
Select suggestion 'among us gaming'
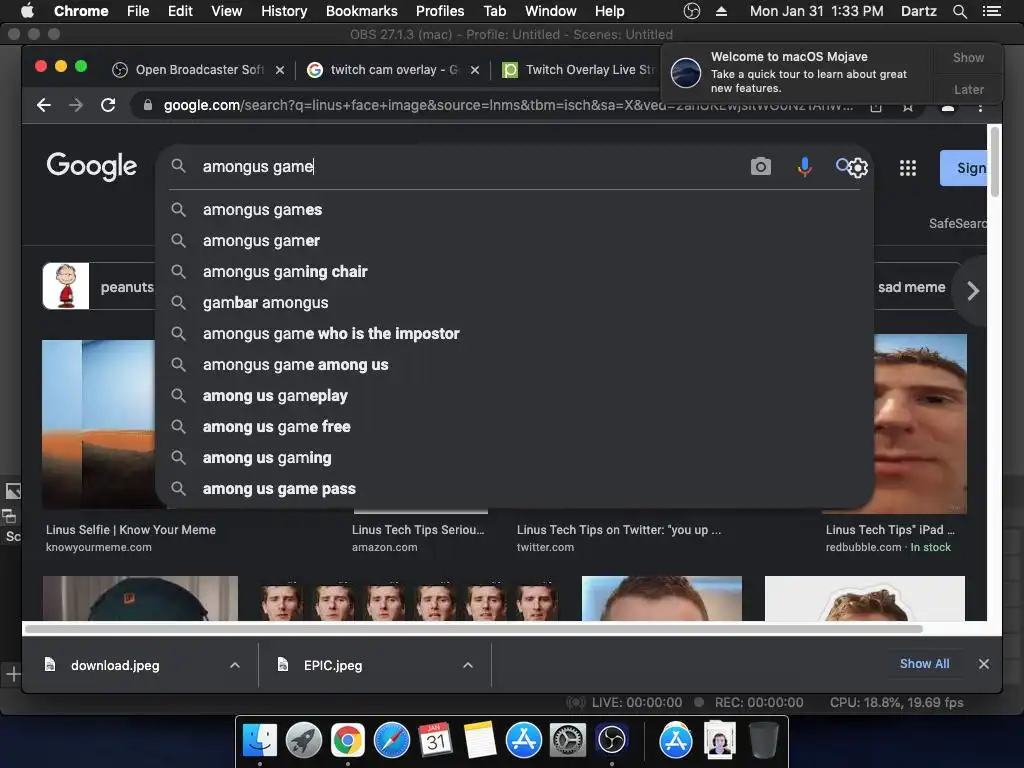515,458
